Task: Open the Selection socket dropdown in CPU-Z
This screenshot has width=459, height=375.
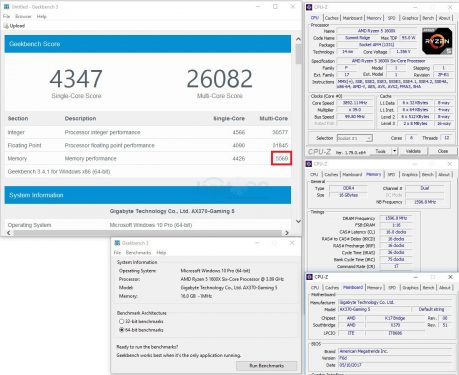Action: click(x=354, y=138)
